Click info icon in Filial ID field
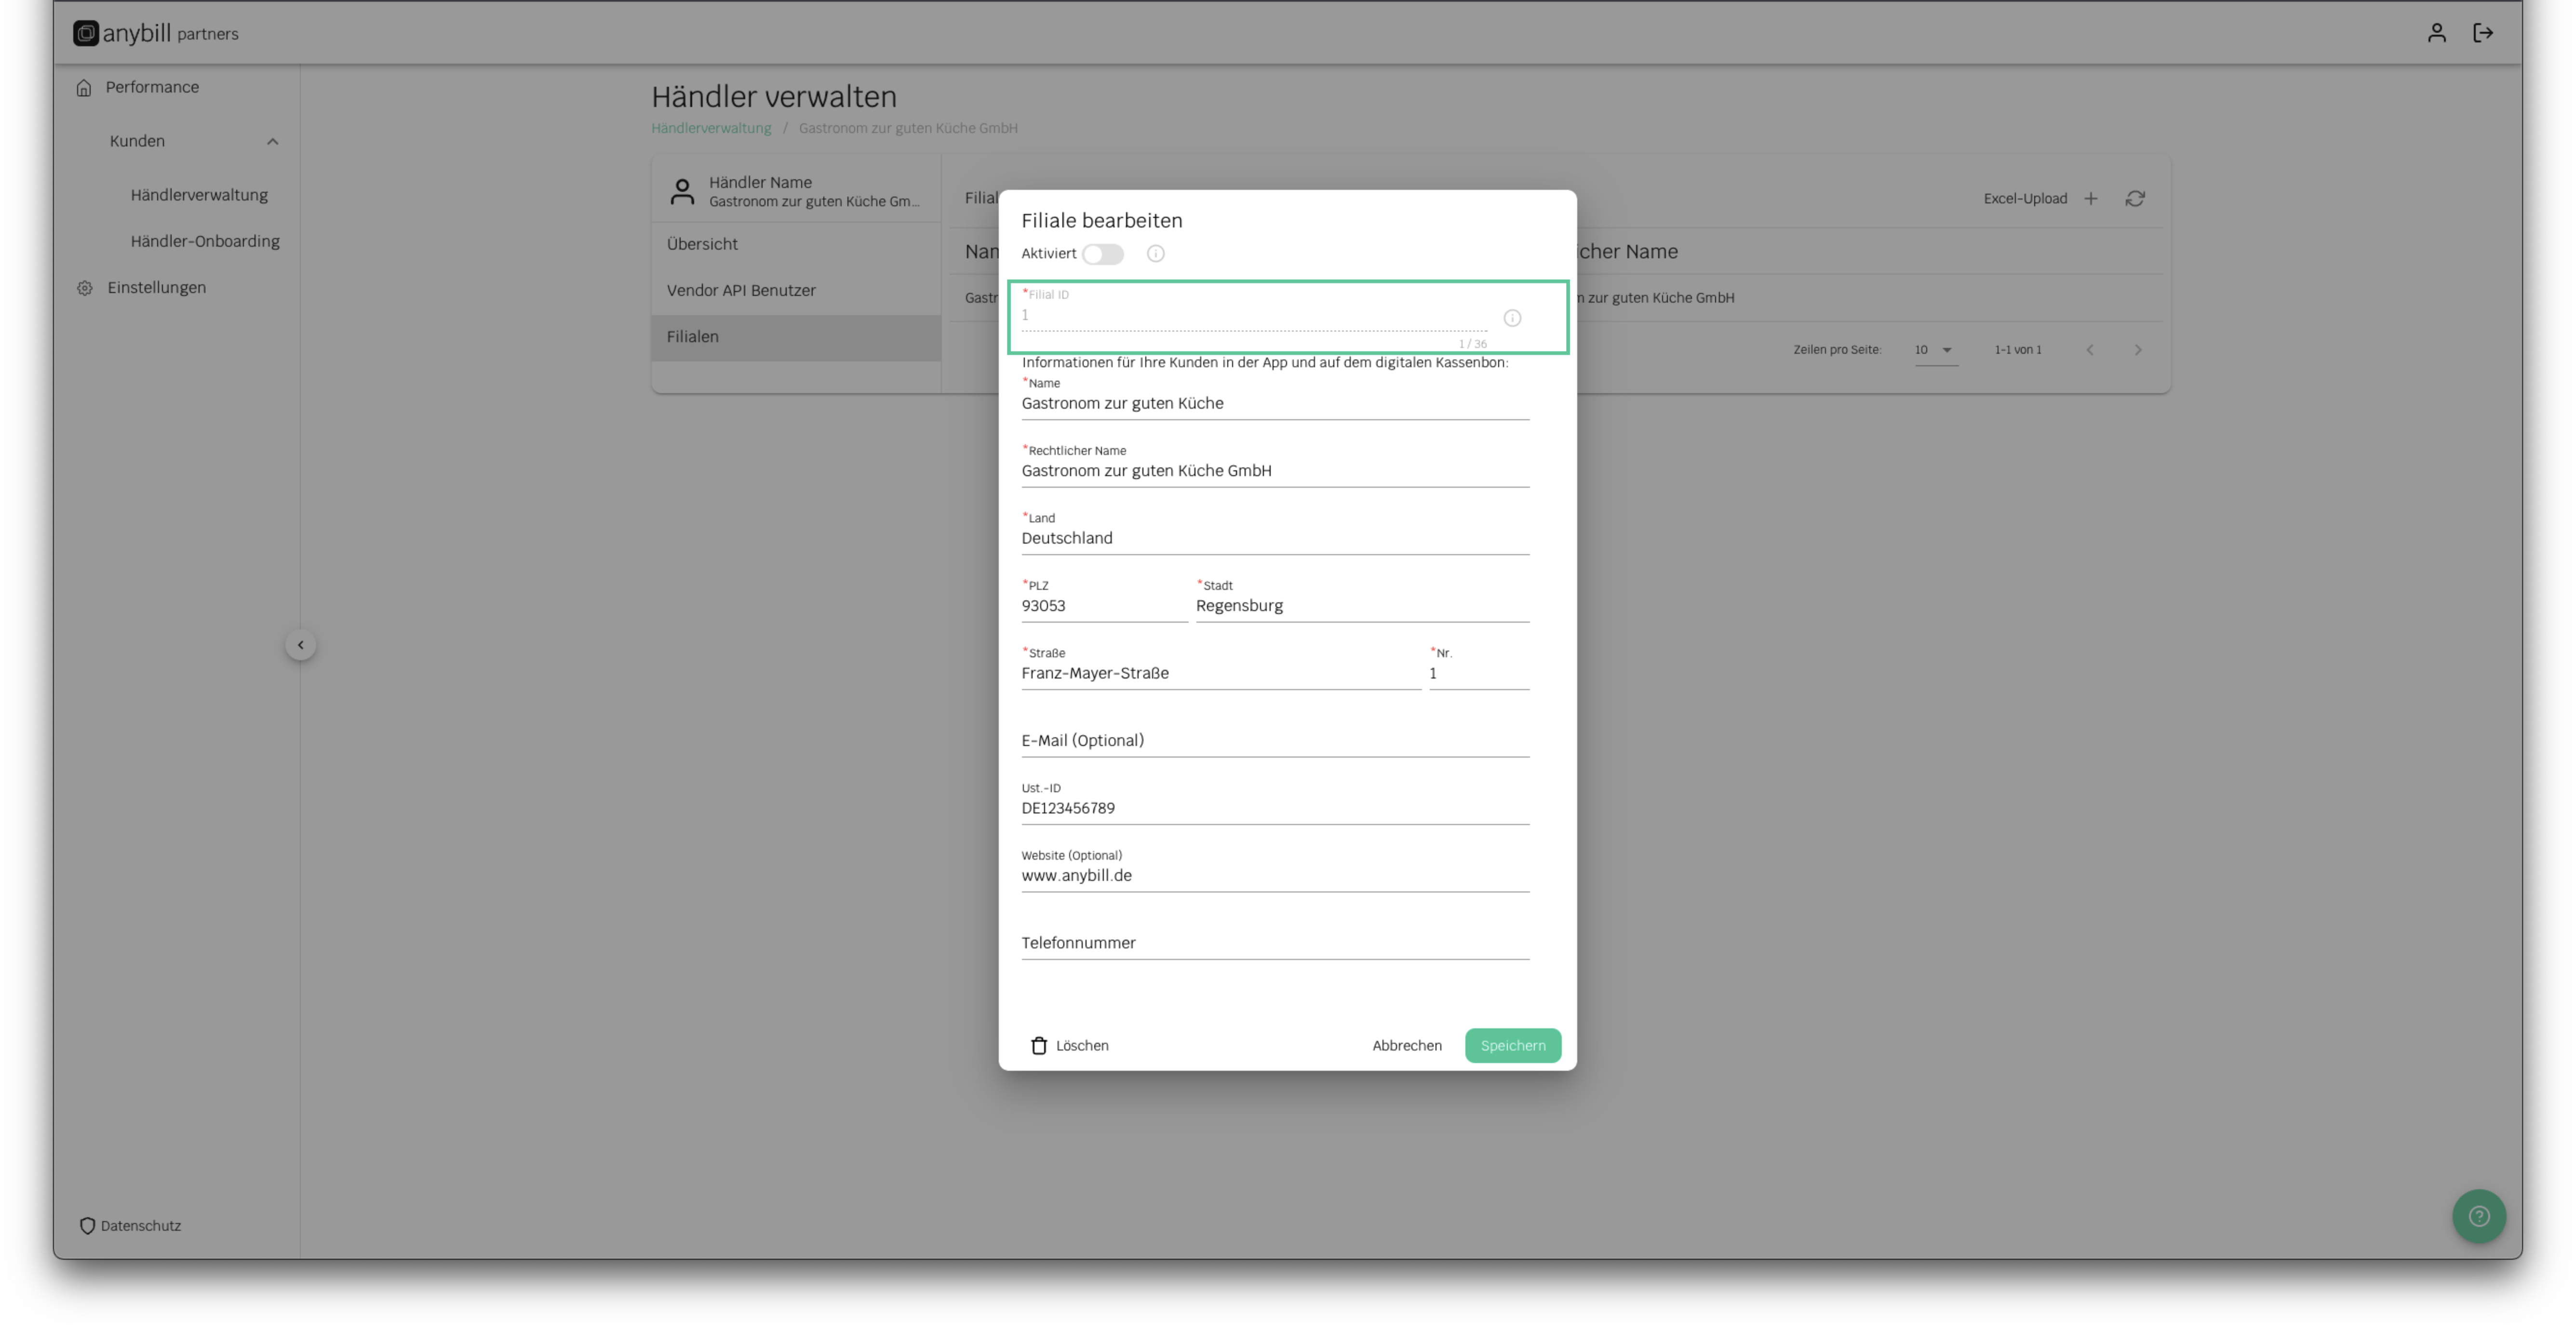Image resolution: width=2576 pixels, height=1330 pixels. coord(1512,318)
